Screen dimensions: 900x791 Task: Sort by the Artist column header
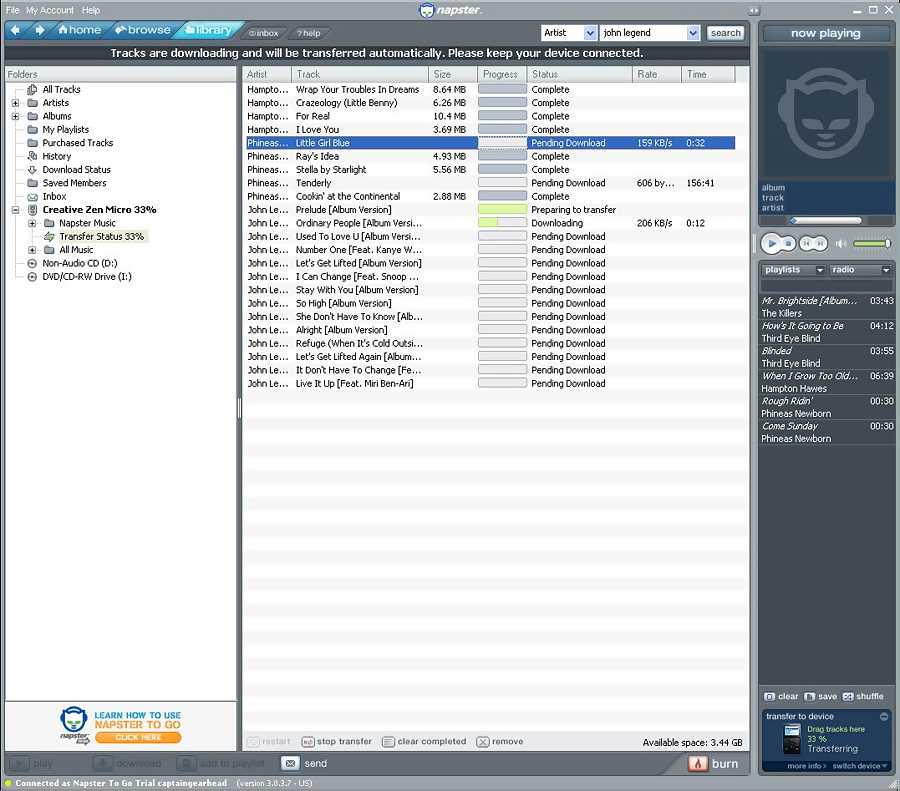[267, 74]
